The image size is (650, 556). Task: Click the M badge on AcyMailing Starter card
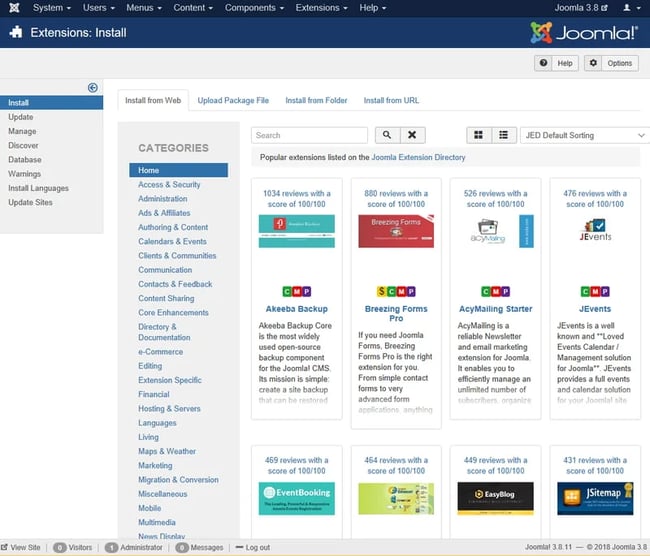pyautogui.click(x=496, y=291)
